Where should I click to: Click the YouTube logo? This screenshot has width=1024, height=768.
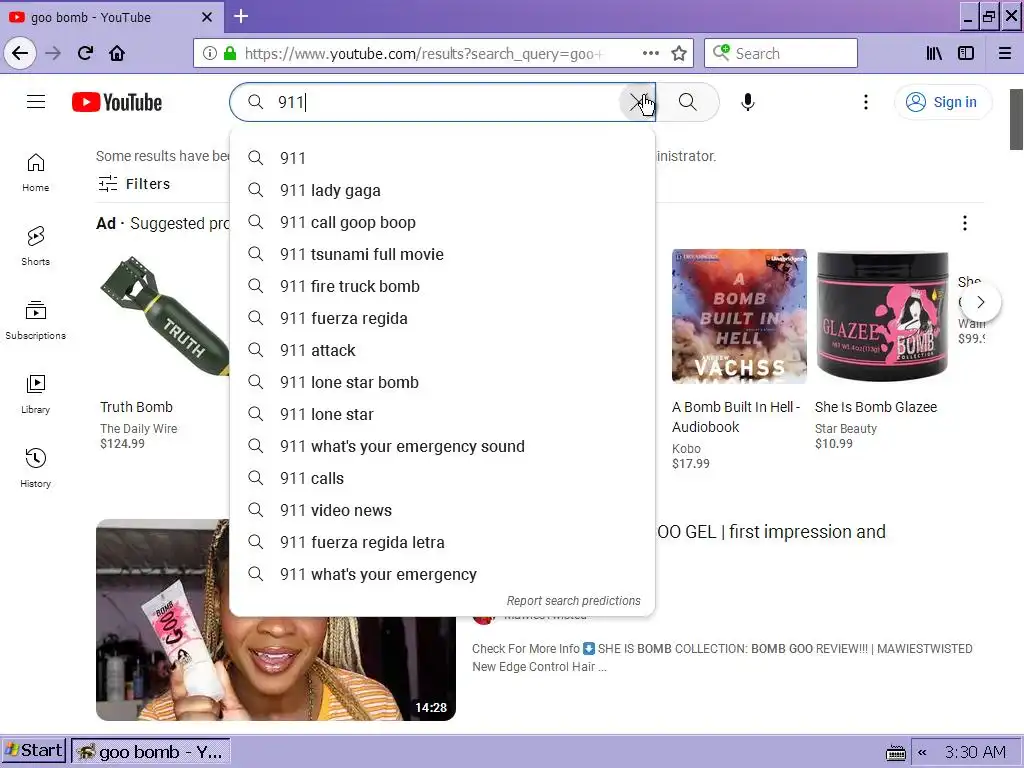pos(117,103)
